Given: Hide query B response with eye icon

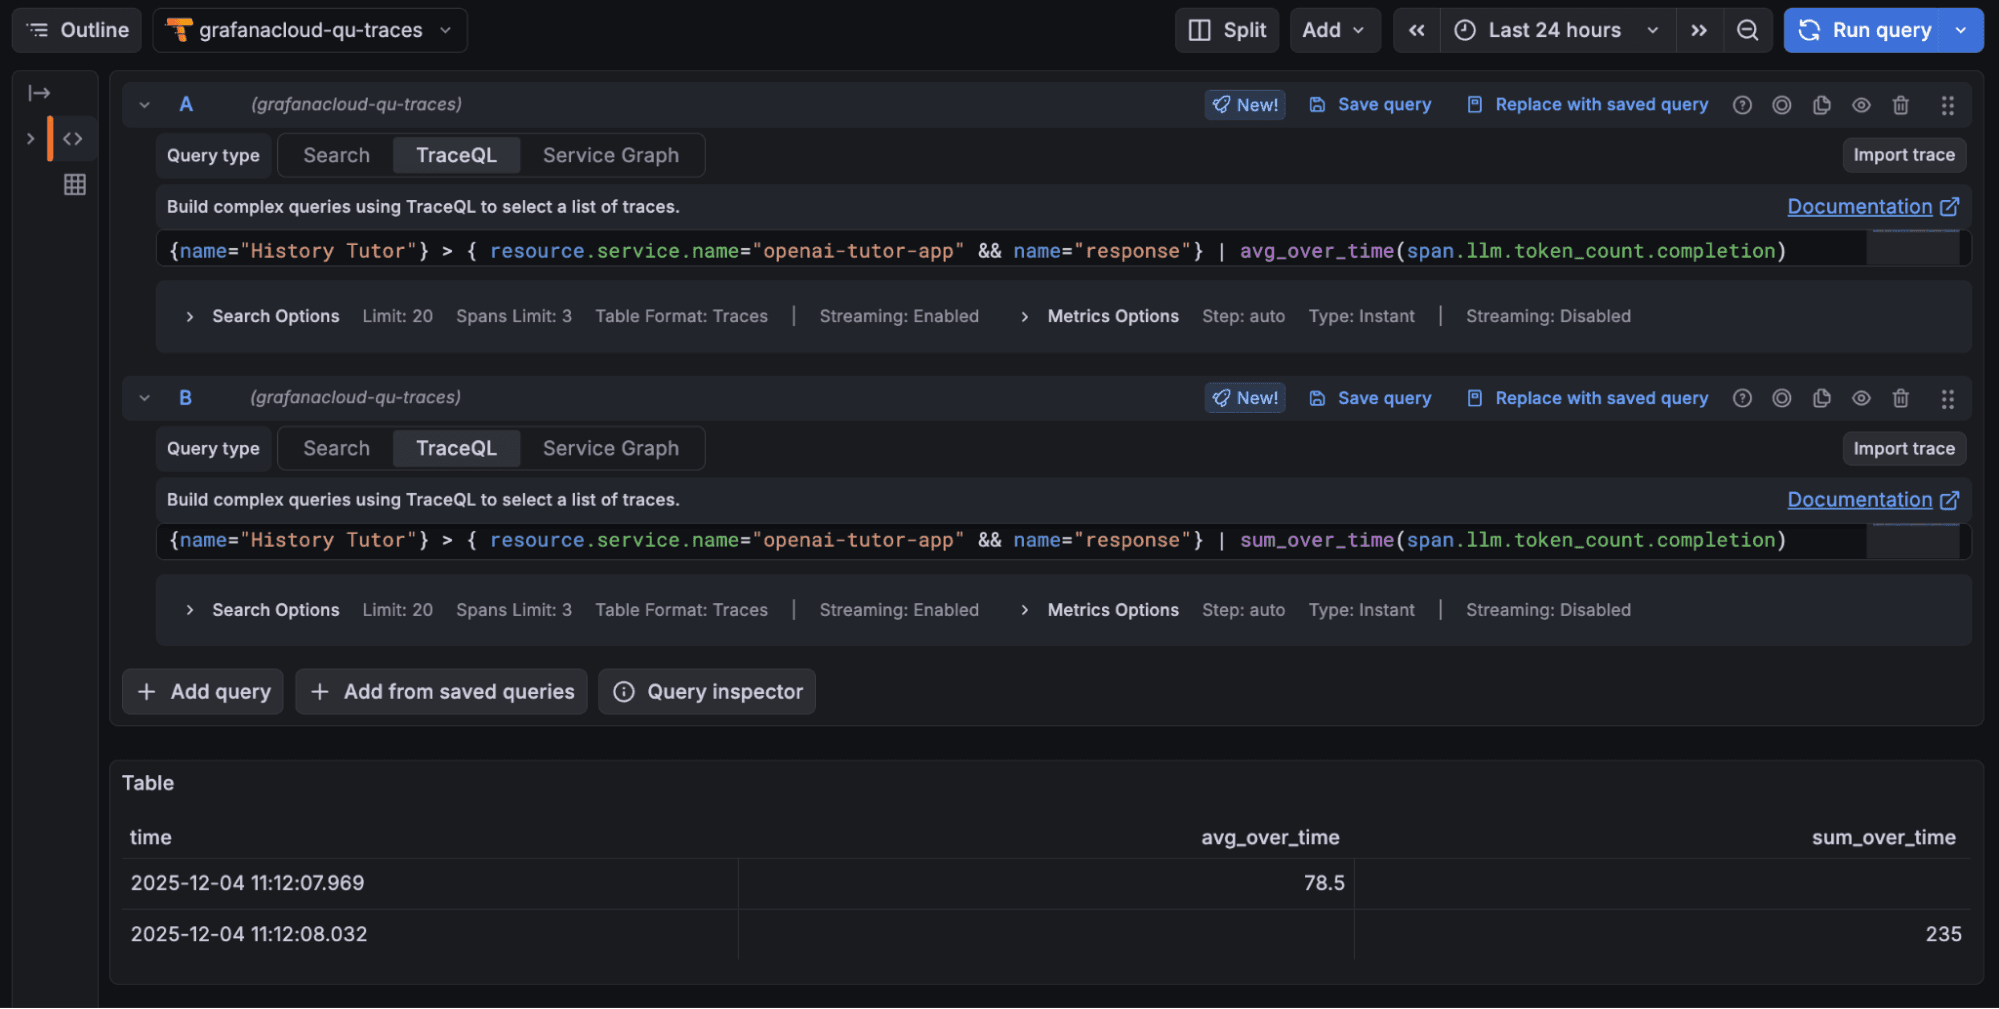Looking at the screenshot, I should (x=1861, y=398).
